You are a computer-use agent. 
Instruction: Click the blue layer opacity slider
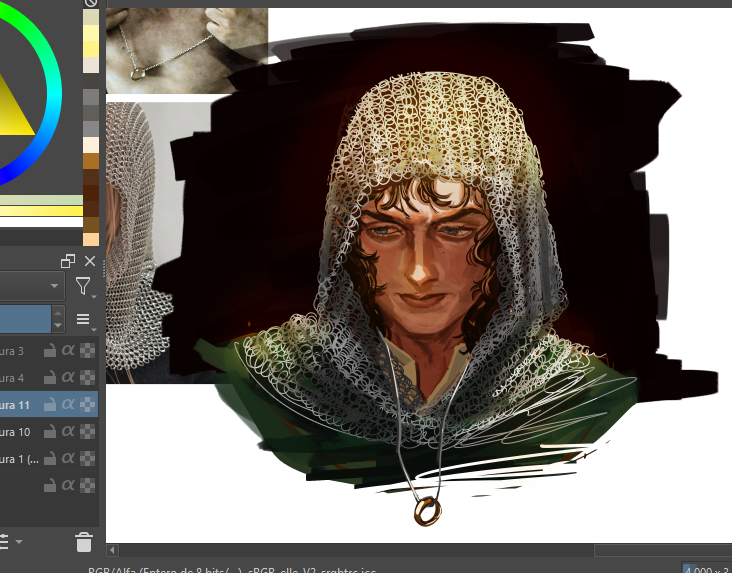click(x=25, y=319)
